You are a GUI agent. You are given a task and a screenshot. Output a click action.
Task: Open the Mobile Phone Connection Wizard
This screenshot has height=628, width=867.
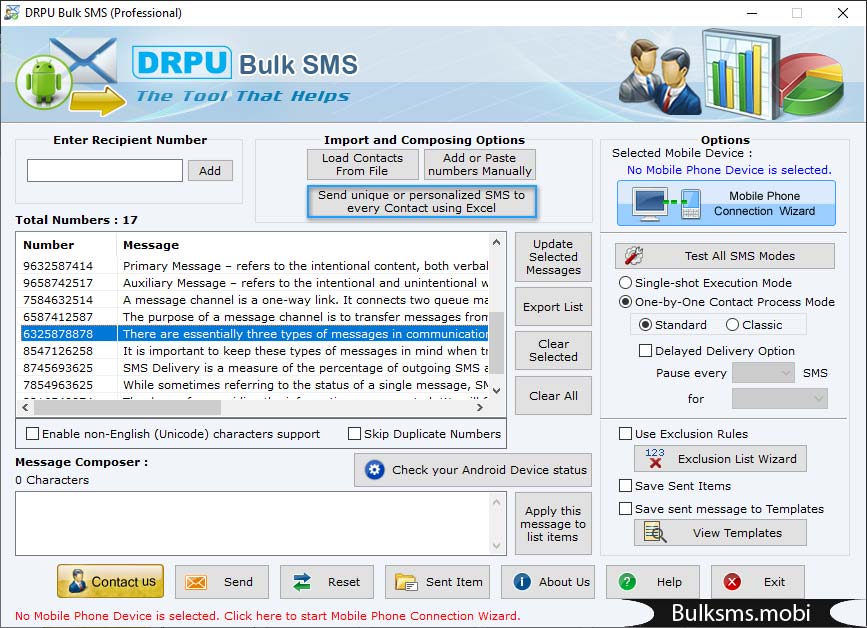pos(725,203)
